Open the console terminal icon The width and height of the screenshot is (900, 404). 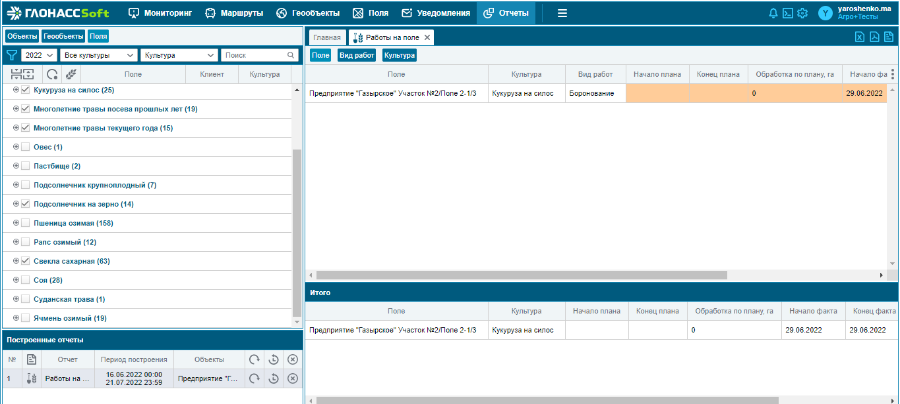tap(788, 13)
